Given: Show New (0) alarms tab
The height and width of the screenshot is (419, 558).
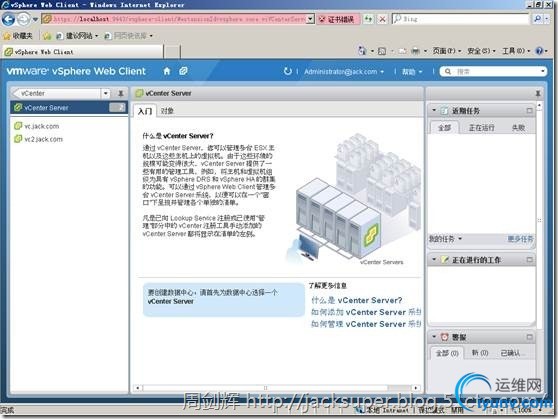Looking at the screenshot, I should [480, 353].
